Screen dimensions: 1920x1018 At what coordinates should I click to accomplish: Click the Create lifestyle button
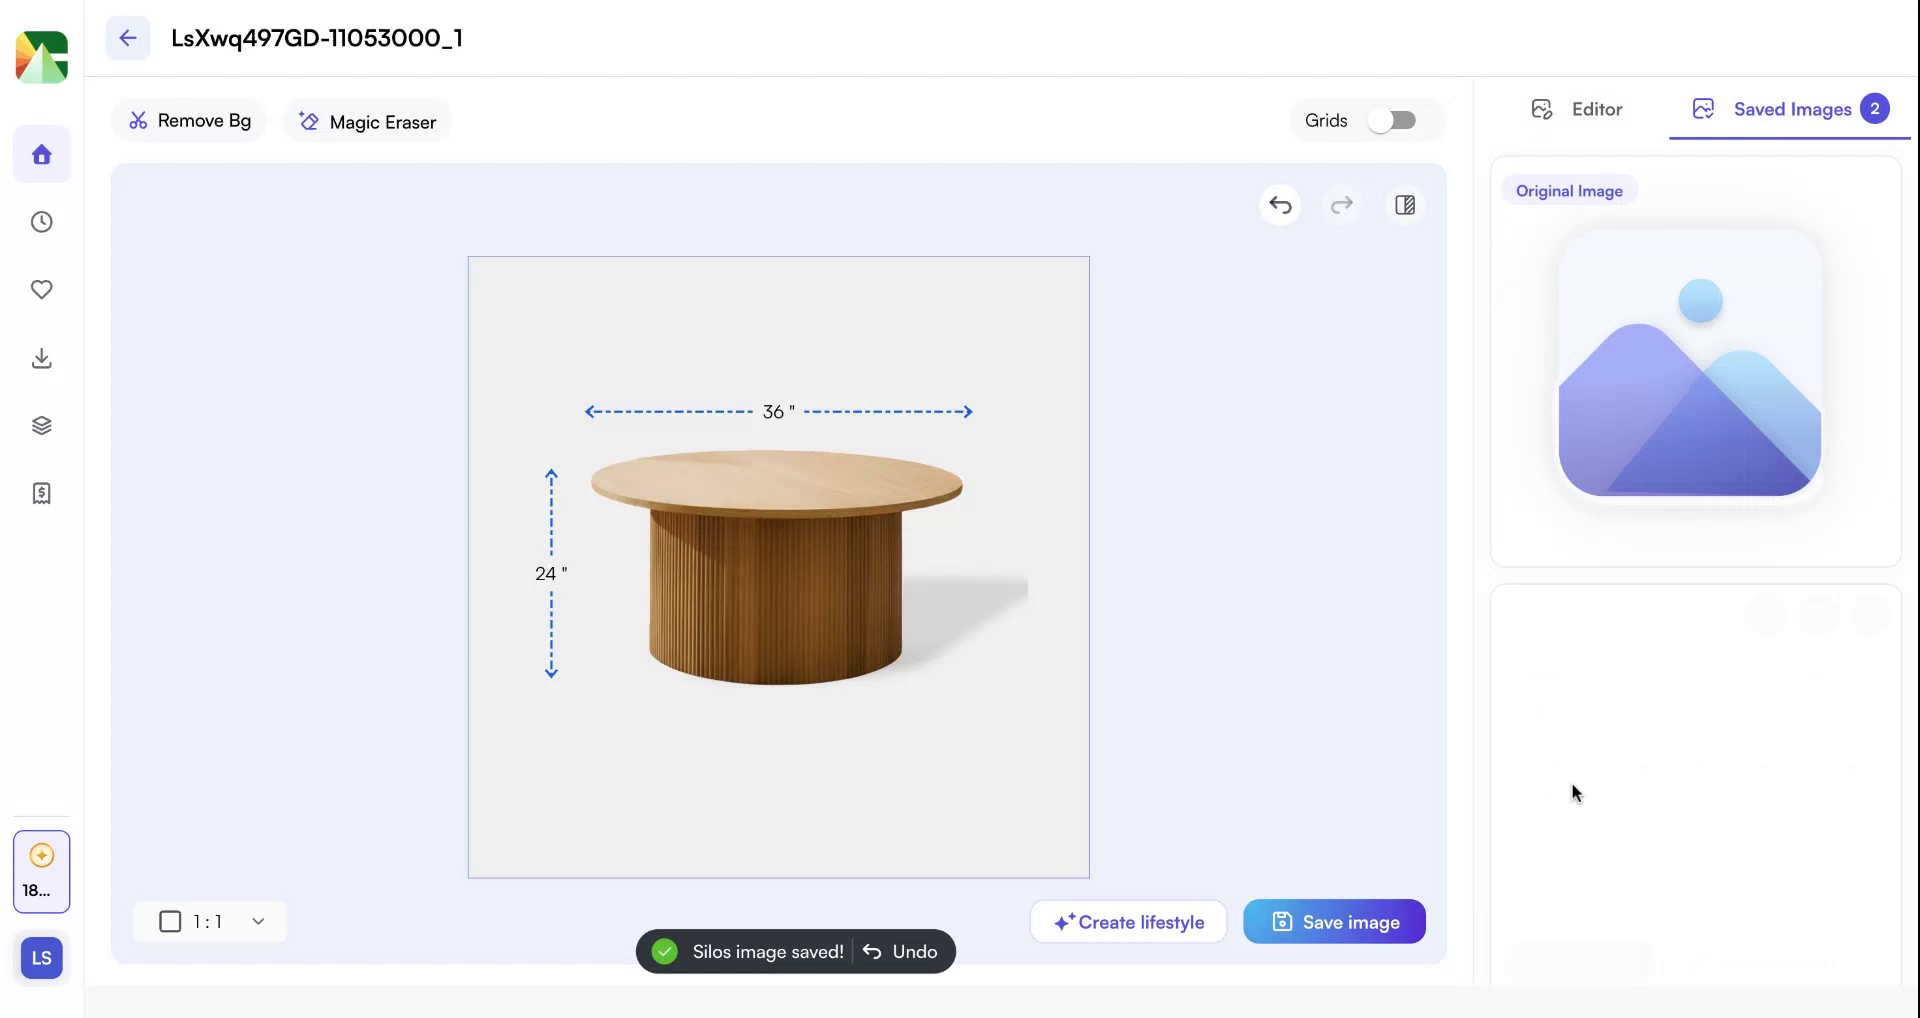(1128, 921)
